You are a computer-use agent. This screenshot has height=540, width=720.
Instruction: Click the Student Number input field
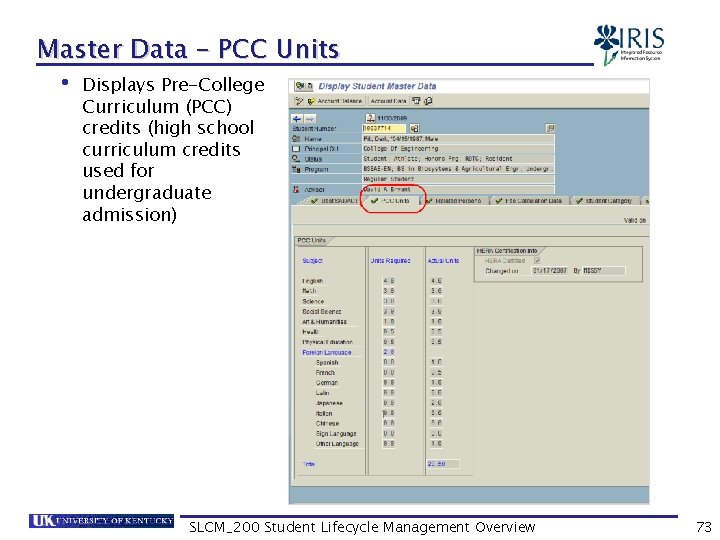coord(384,129)
